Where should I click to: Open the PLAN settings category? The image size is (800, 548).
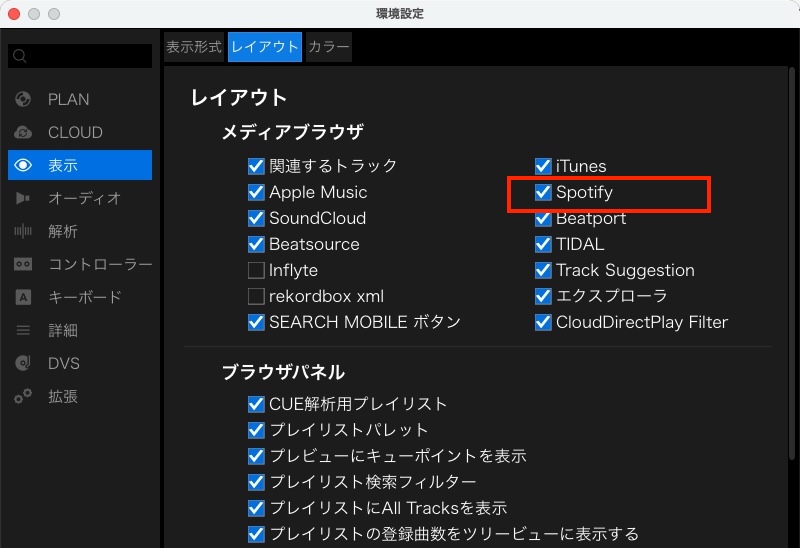pos(80,99)
